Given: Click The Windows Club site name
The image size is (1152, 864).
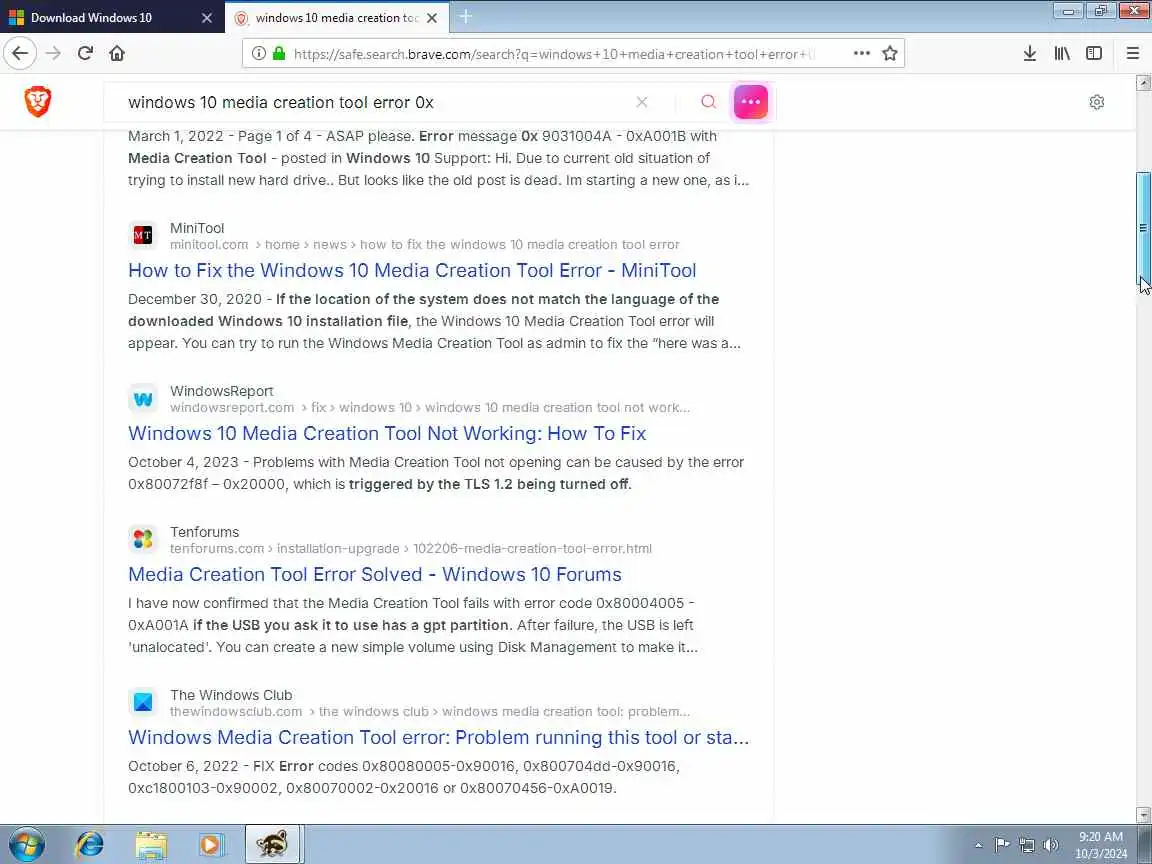Looking at the screenshot, I should click(x=231, y=696).
